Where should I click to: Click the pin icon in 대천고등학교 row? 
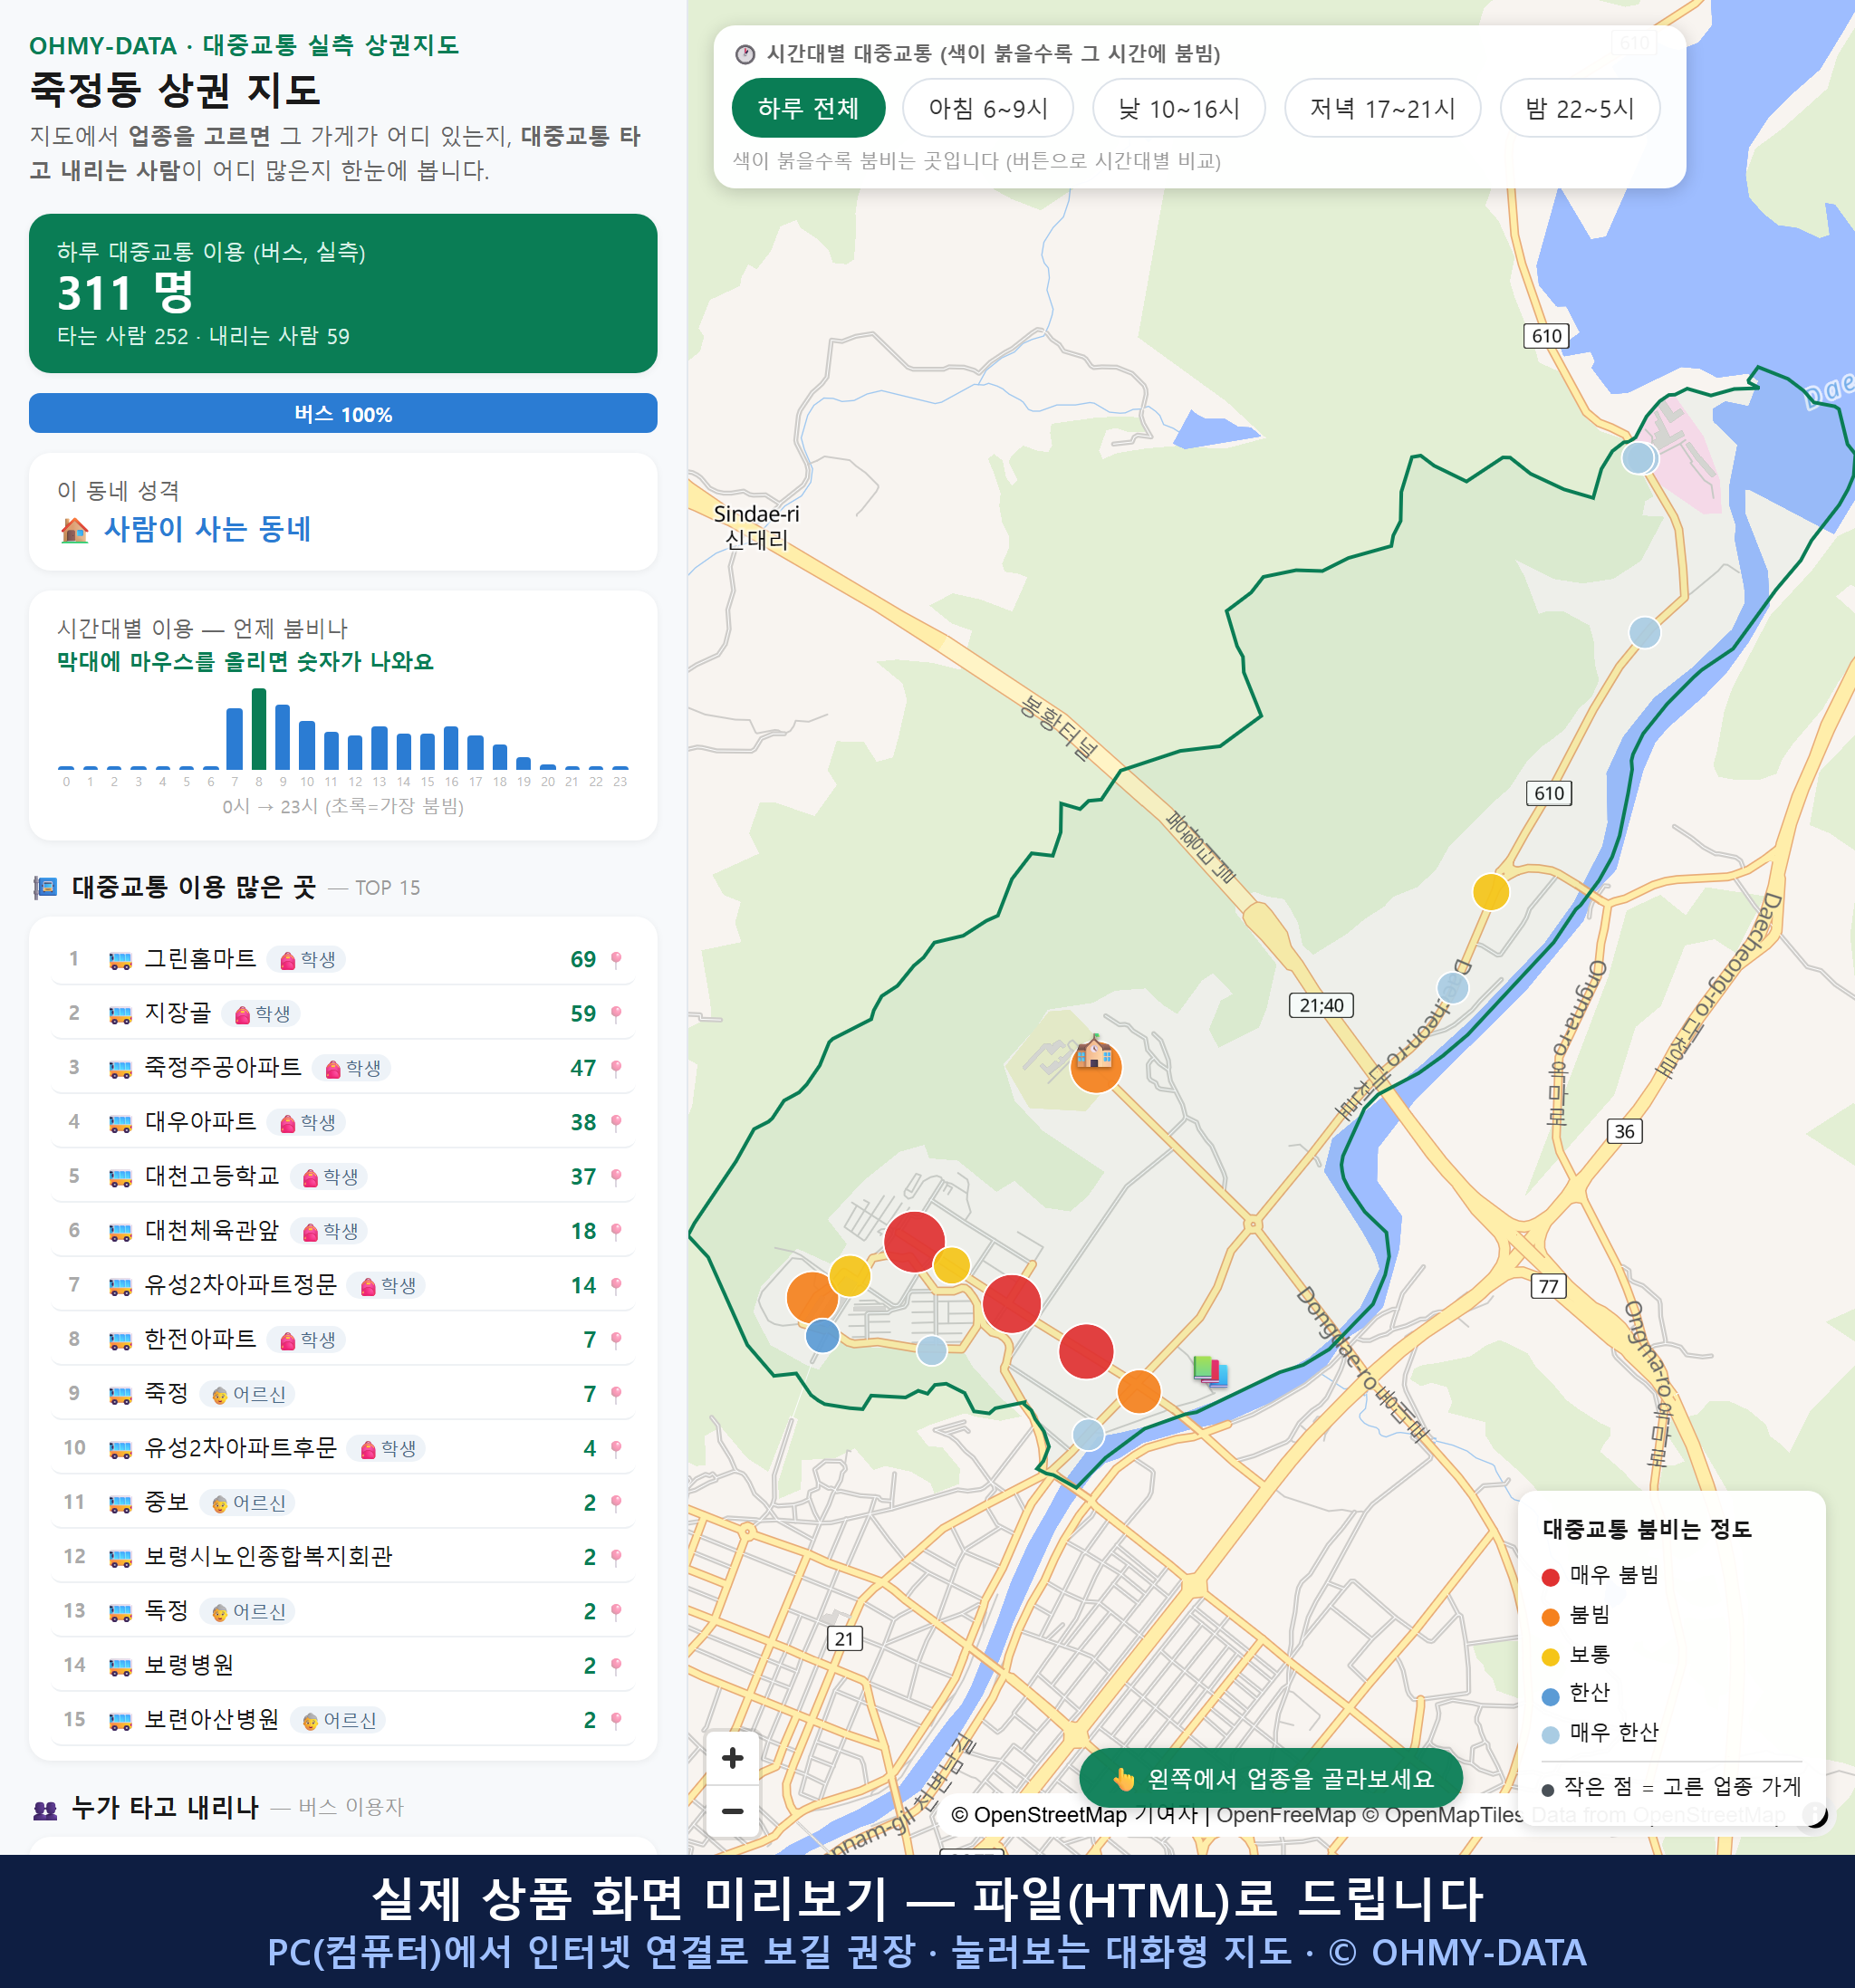[616, 1176]
